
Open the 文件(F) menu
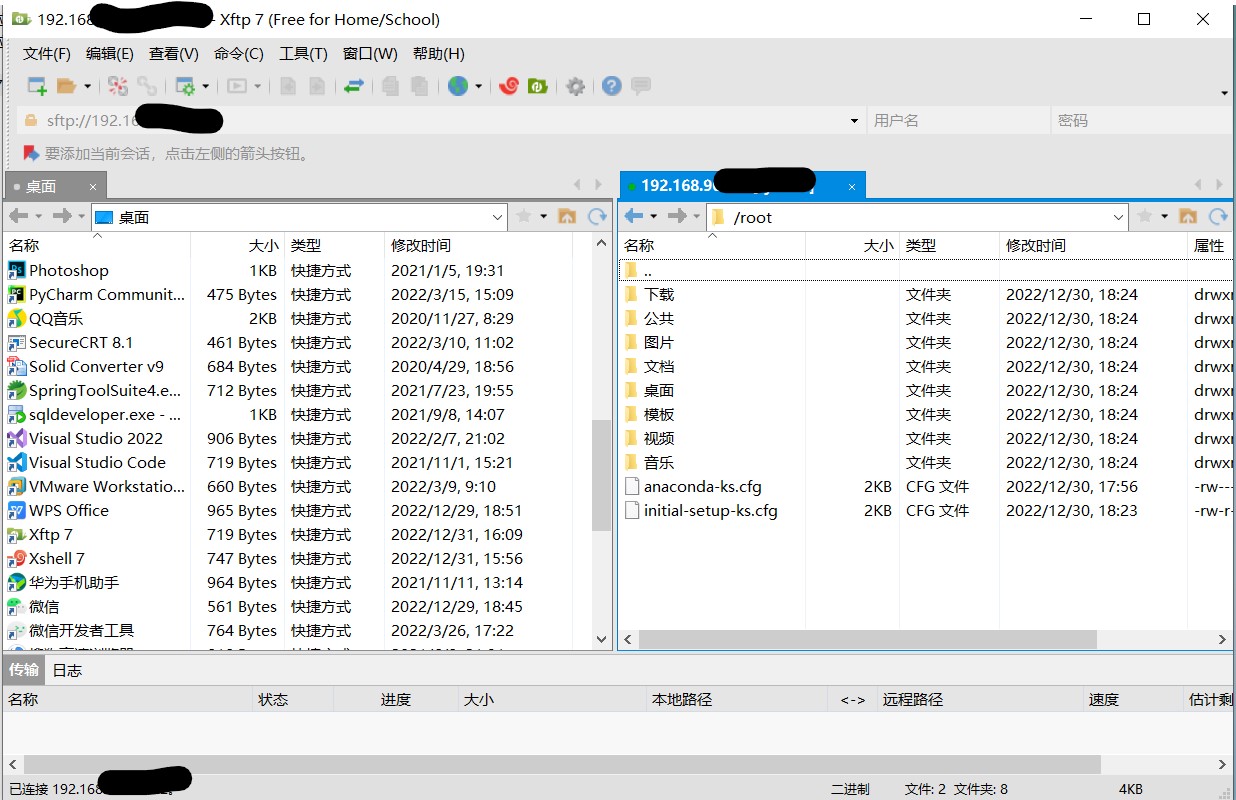[x=47, y=54]
